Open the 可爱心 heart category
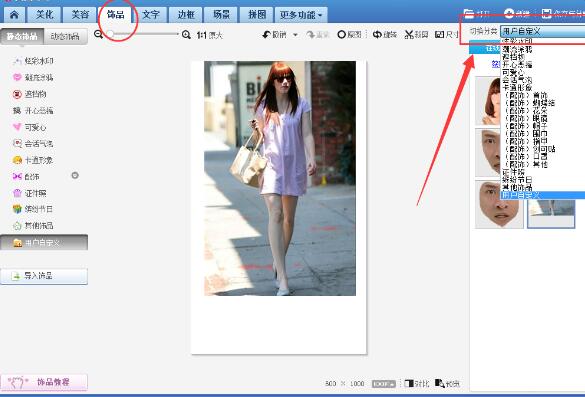Screen dimensions: 585x397 [x=35, y=127]
